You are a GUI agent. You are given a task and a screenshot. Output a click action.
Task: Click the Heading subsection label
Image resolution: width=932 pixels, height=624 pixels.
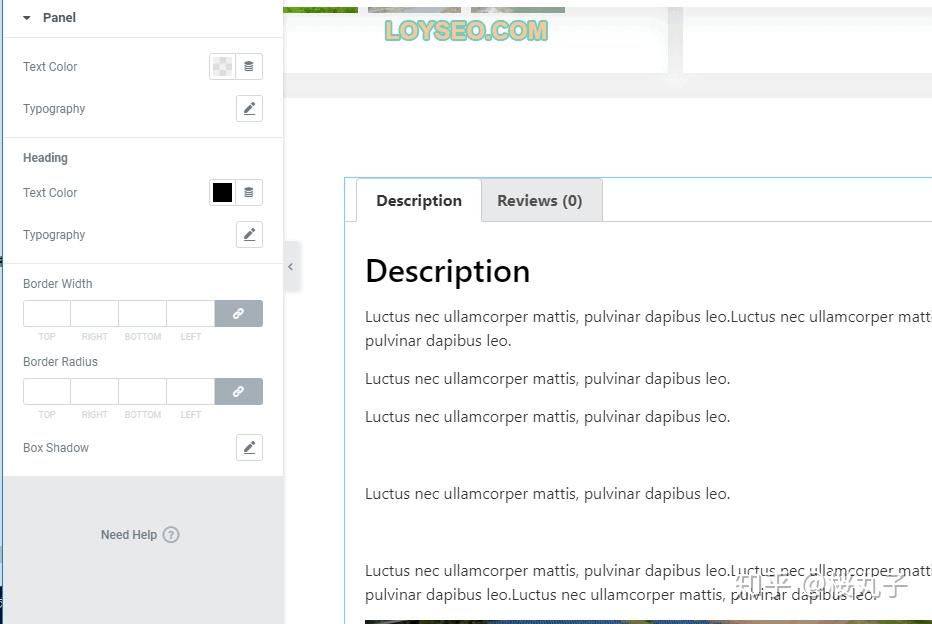(45, 158)
